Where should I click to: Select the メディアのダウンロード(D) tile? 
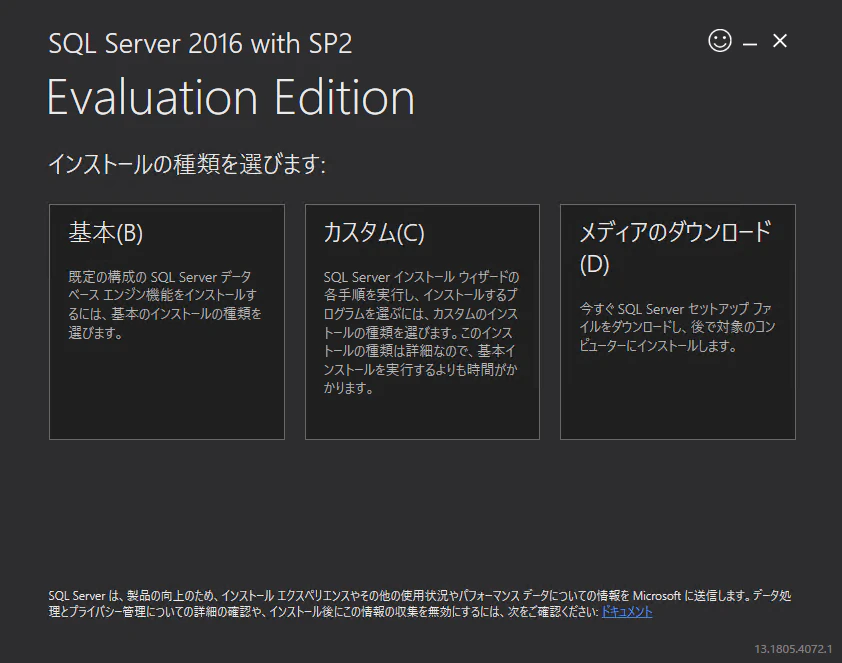pyautogui.click(x=678, y=322)
